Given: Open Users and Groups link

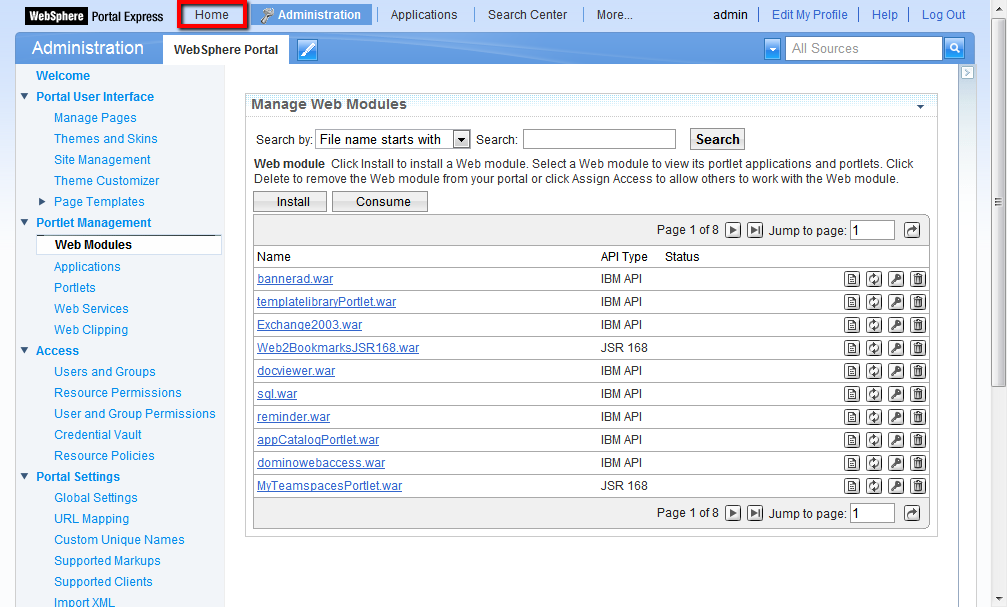Looking at the screenshot, I should [x=105, y=372].
